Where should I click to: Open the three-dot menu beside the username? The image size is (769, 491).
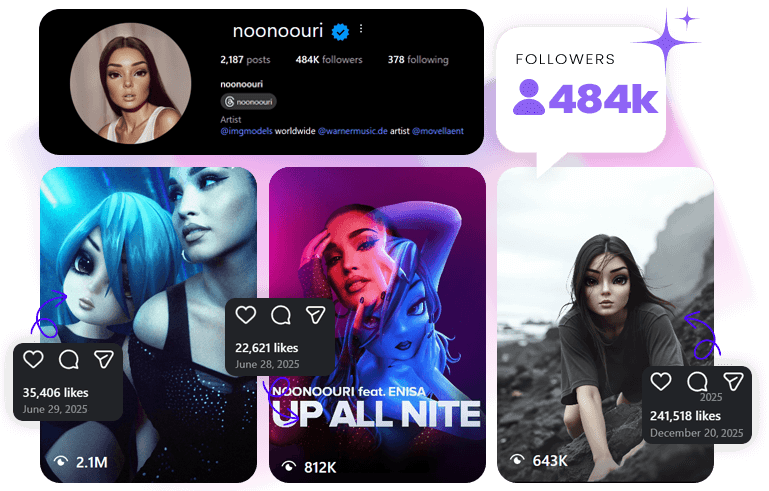click(361, 29)
